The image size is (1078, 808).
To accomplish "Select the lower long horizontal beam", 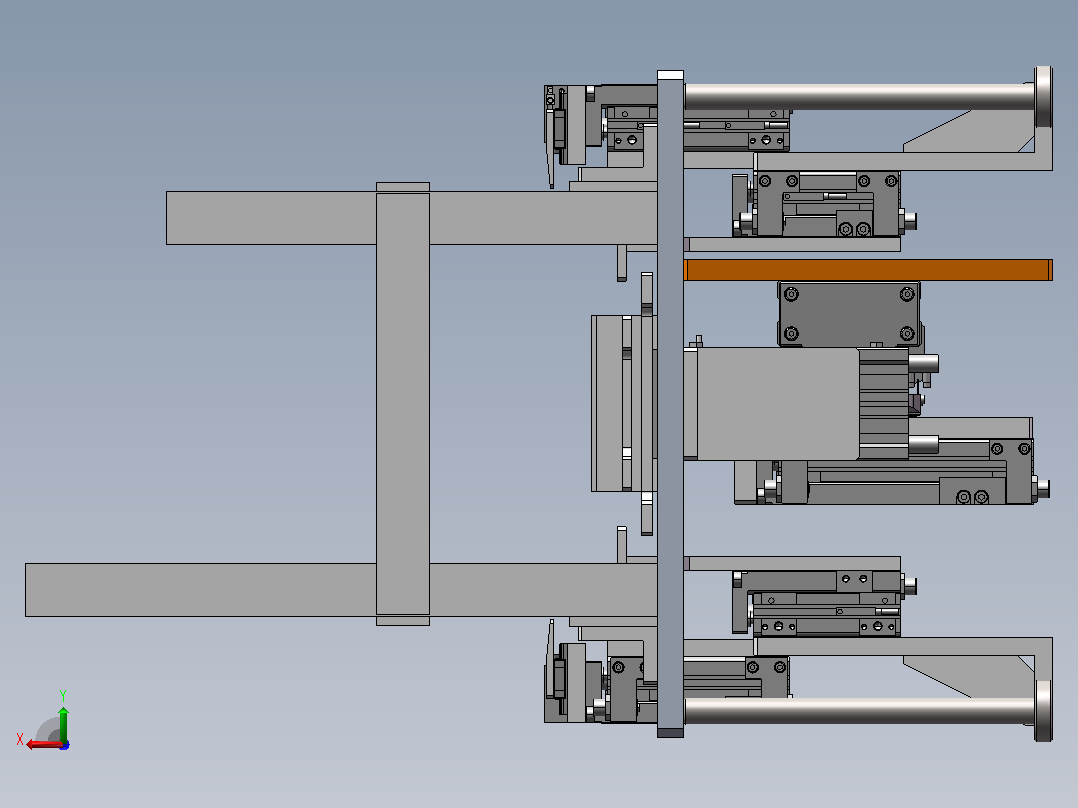I will click(341, 590).
